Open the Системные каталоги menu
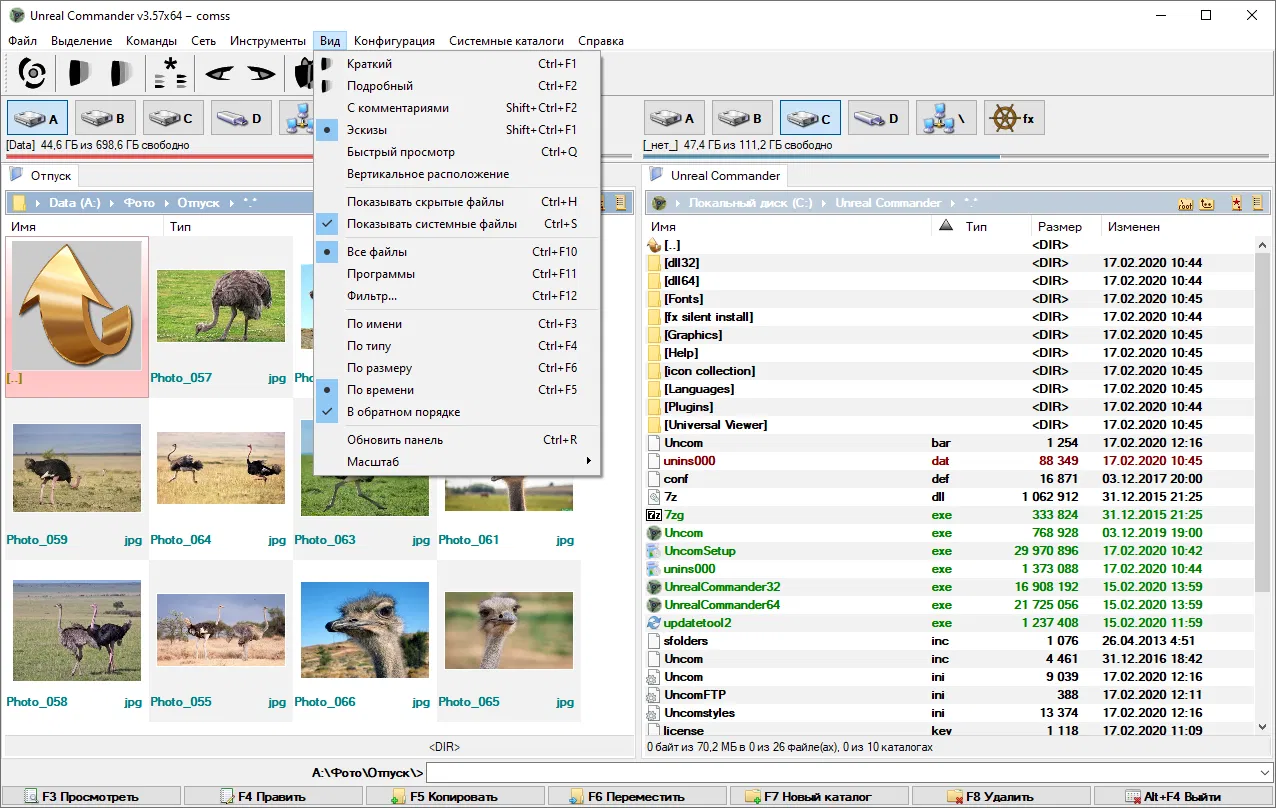This screenshot has height=808, width=1276. (506, 41)
